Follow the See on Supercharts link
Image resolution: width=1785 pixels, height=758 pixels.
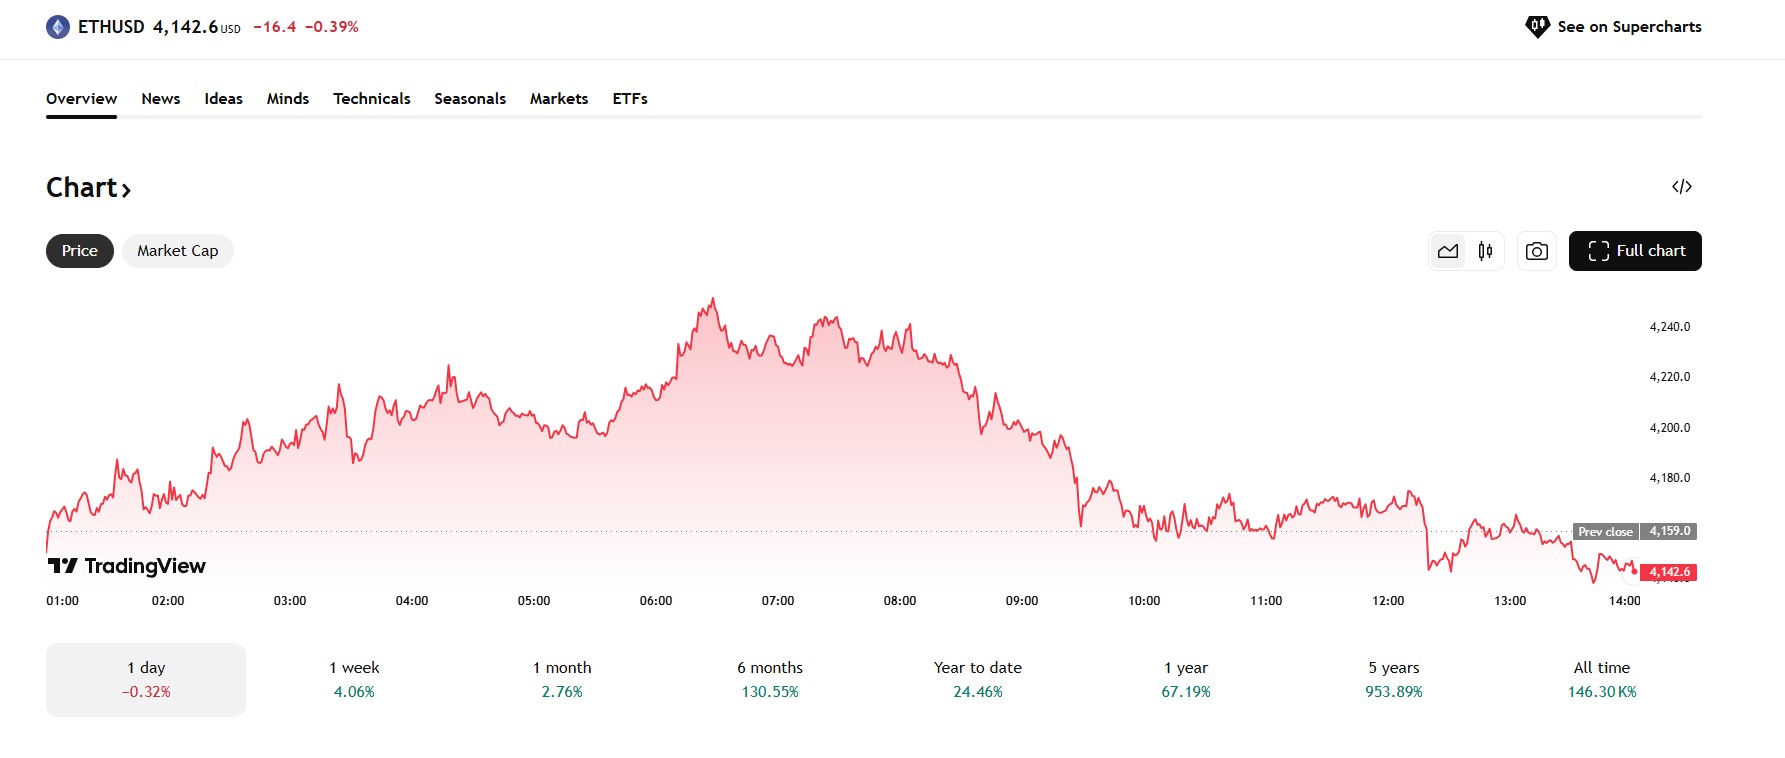pos(1629,27)
